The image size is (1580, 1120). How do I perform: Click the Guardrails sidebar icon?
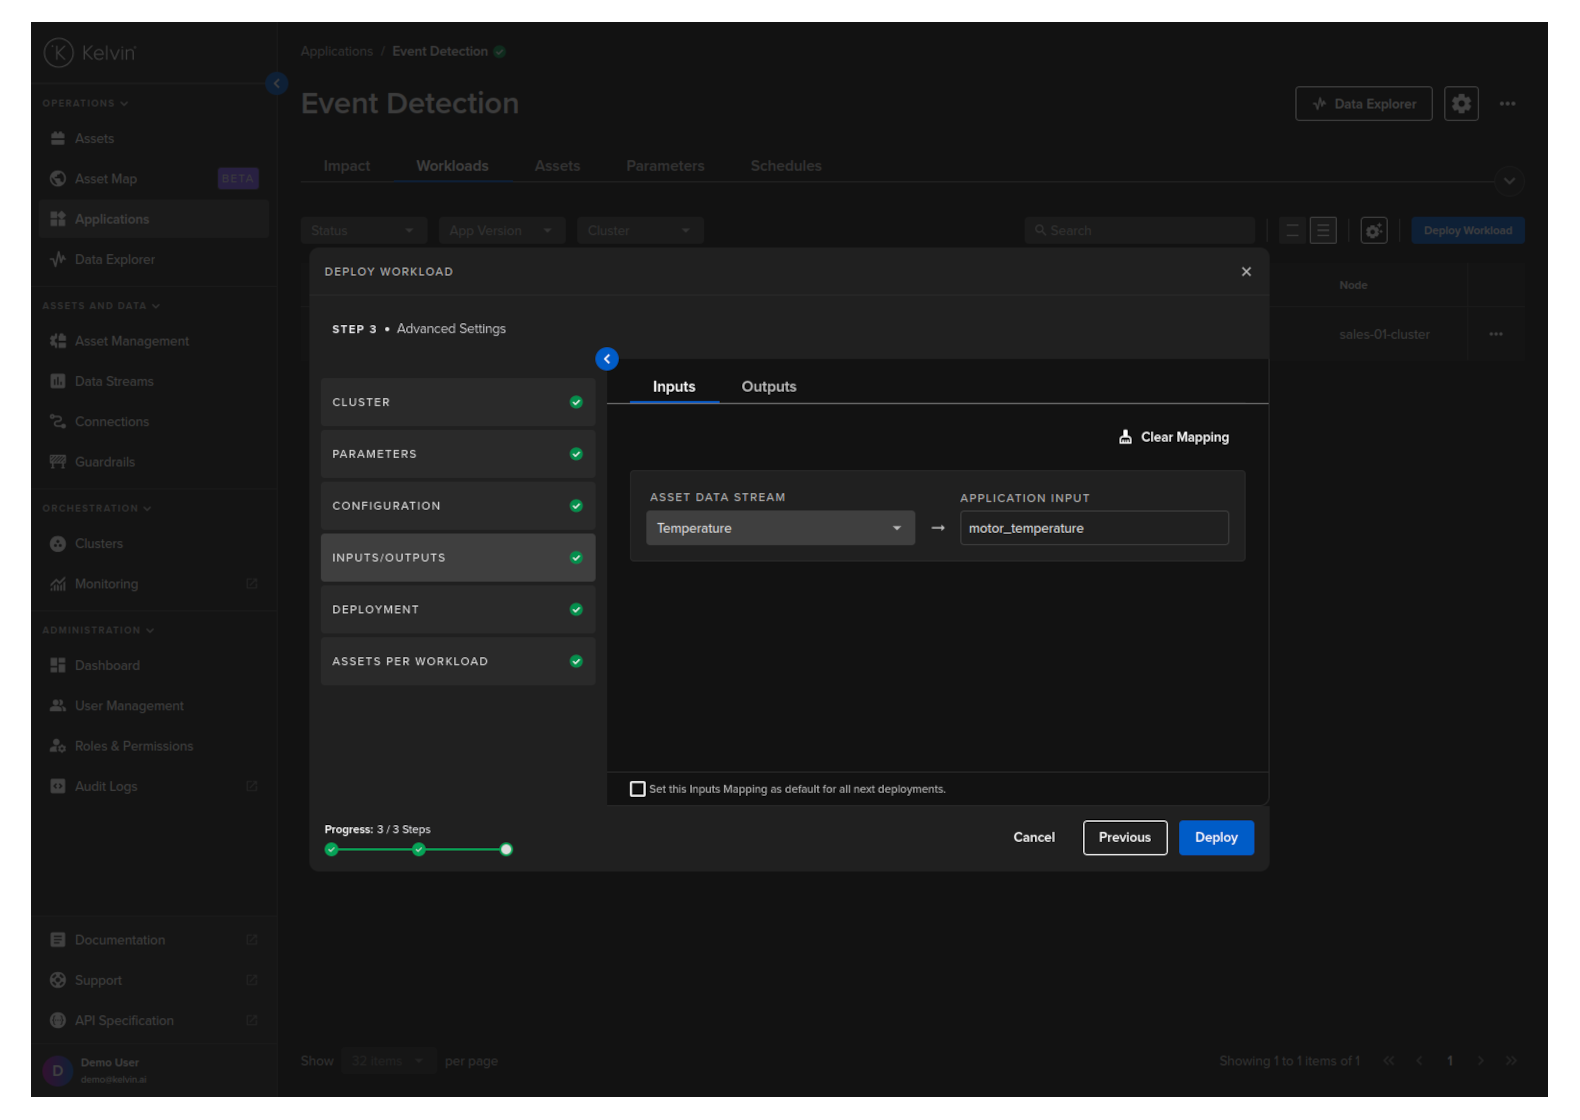coord(58,462)
